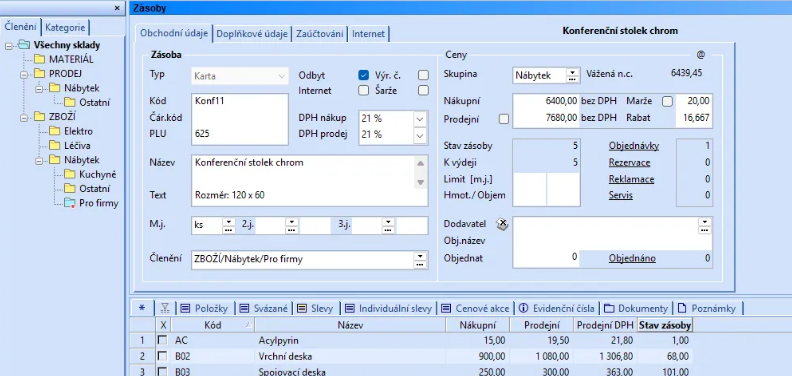792x376 pixels.
Task: Collapse the ZBOŽÍ tree node
Action: point(24,117)
